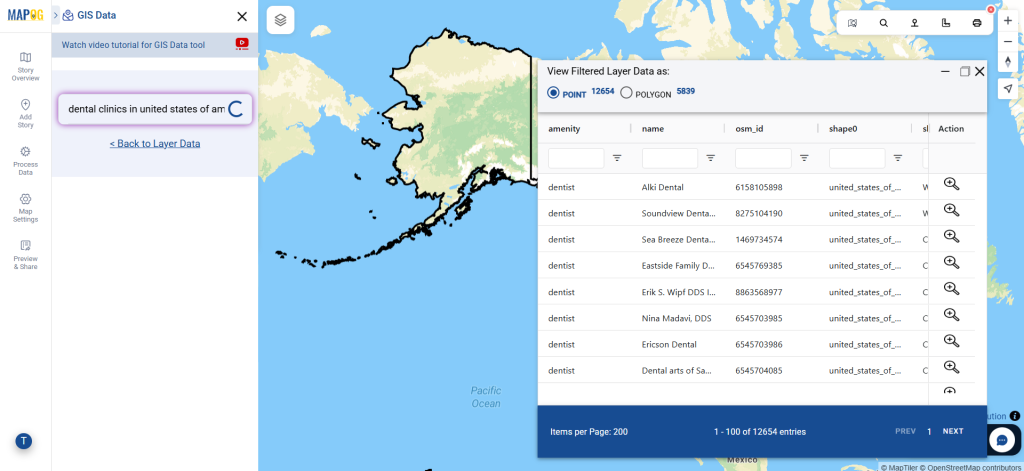Open filter options for name column
The image size is (1024, 471).
point(711,158)
